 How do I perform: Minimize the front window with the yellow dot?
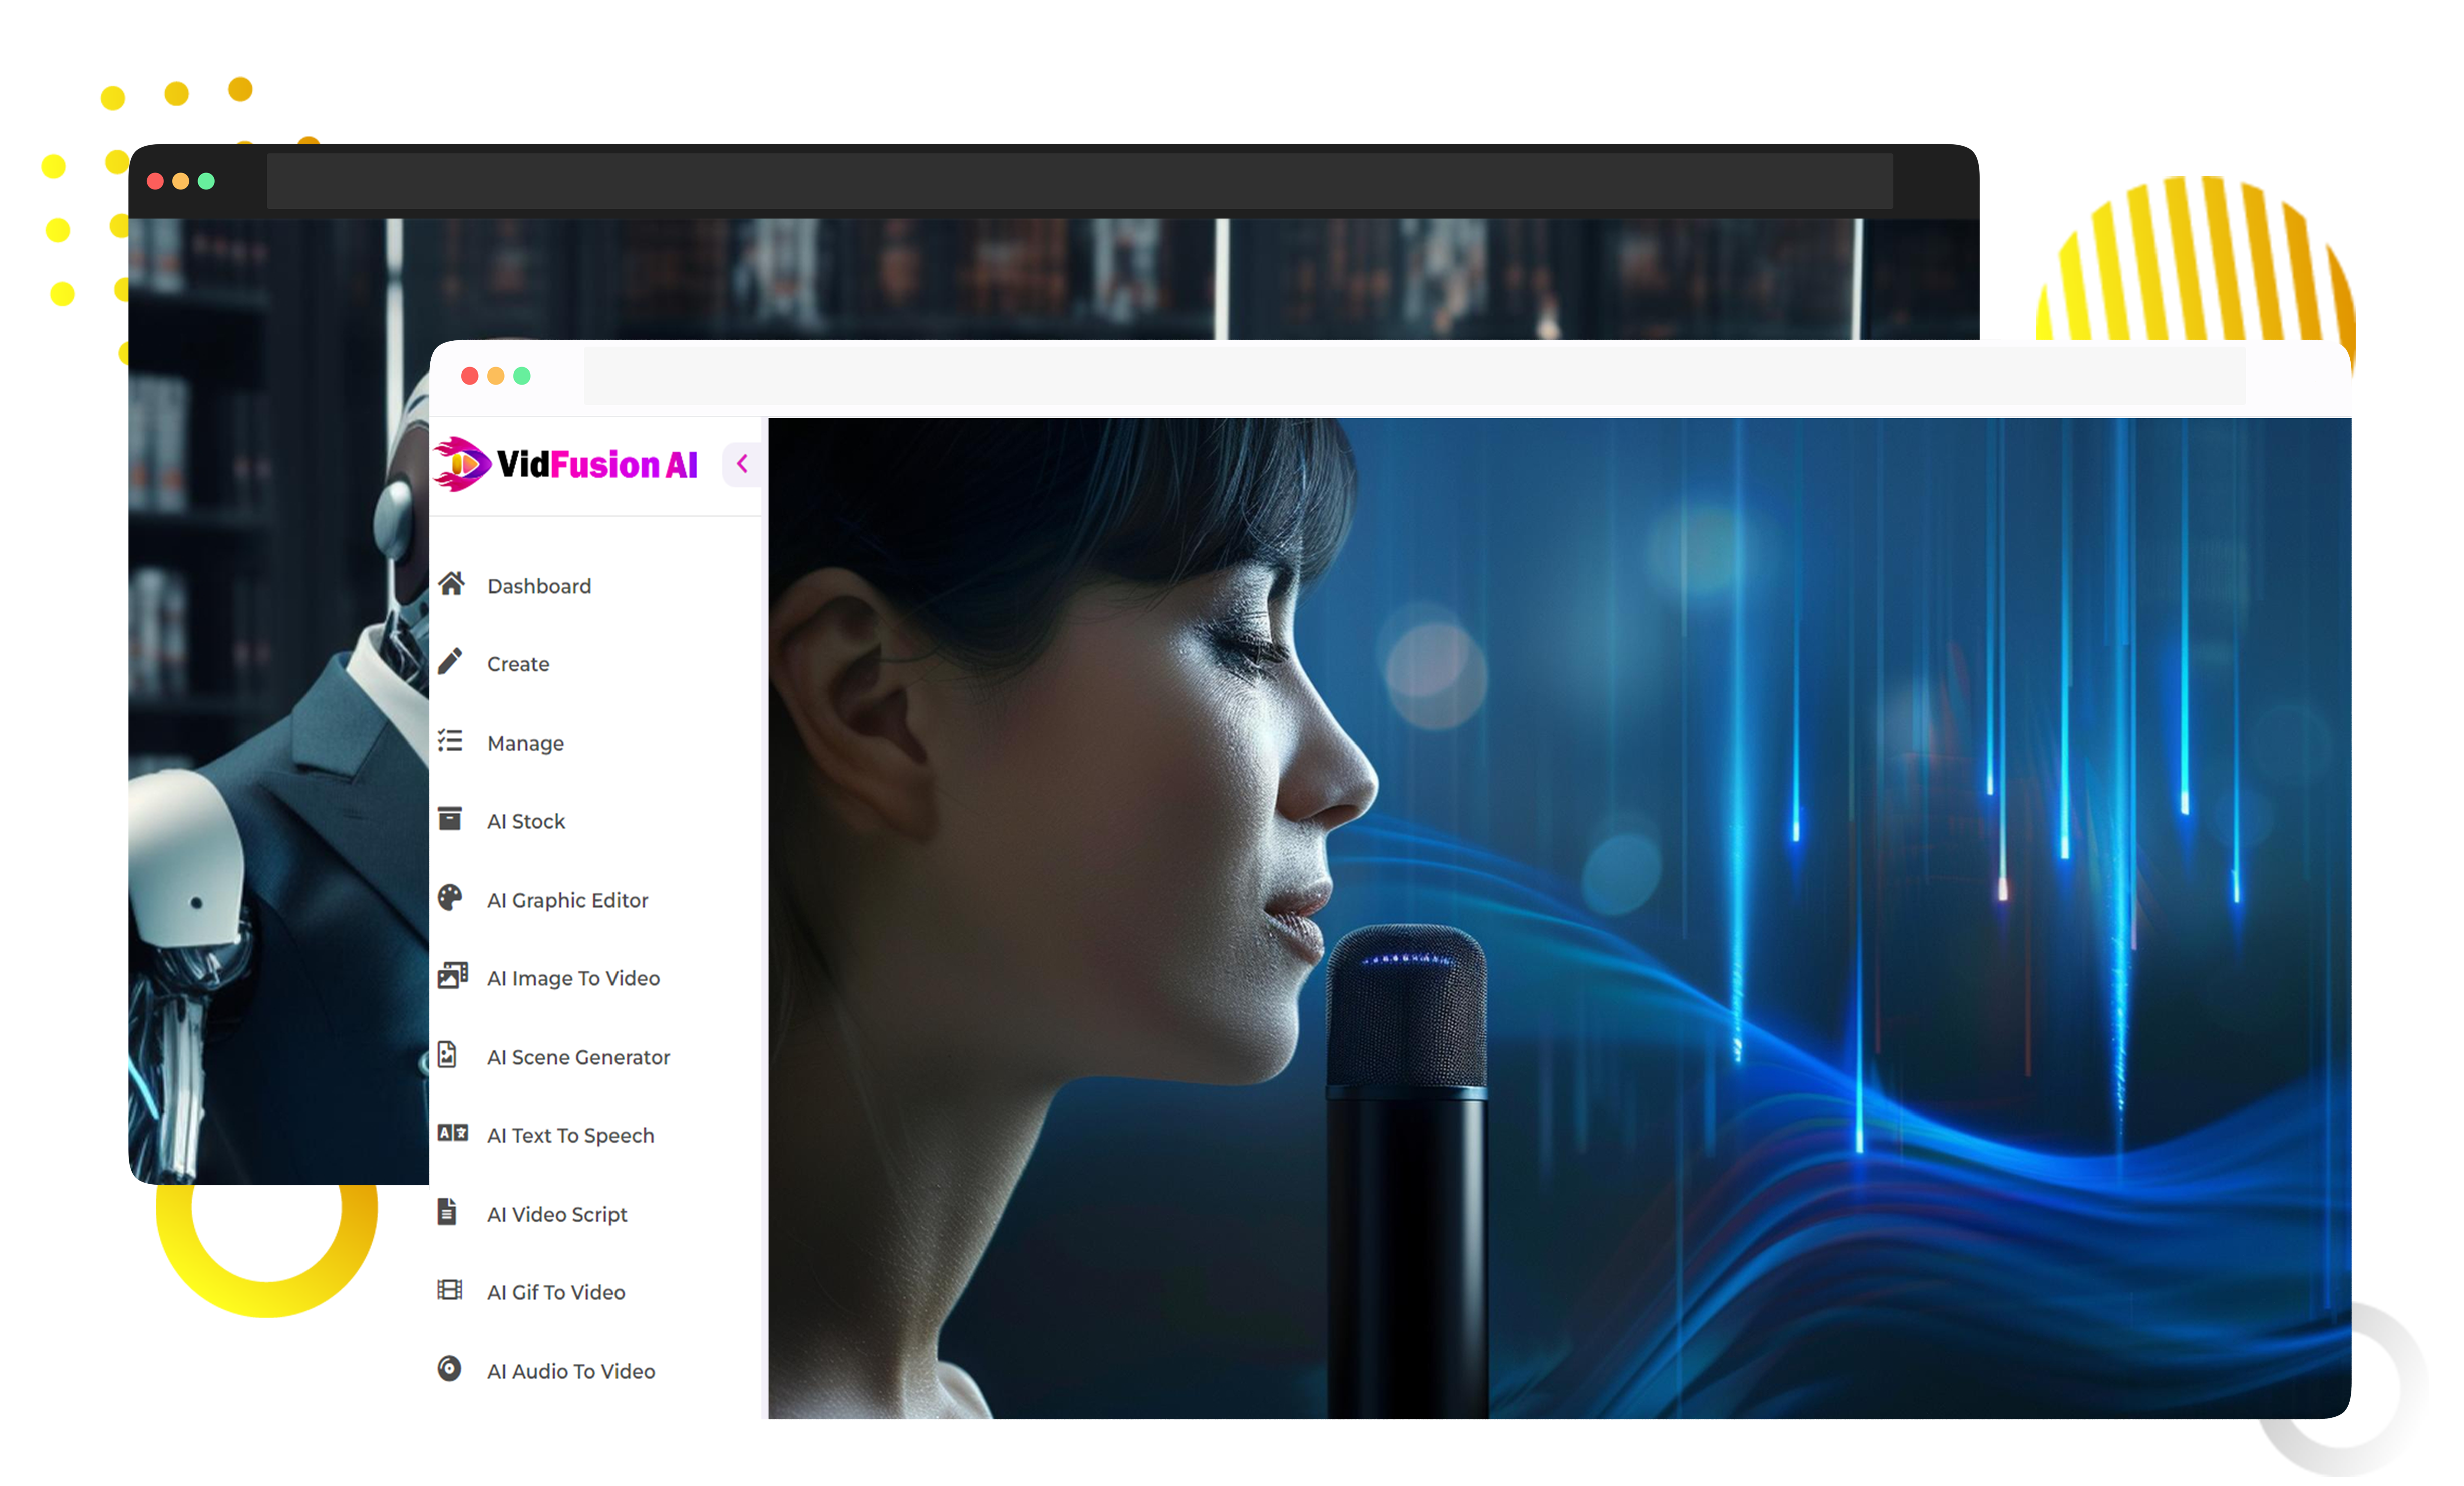tap(495, 376)
